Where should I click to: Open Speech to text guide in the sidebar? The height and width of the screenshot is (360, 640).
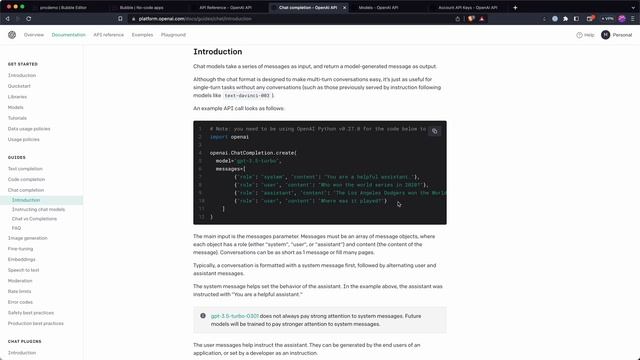click(x=24, y=270)
